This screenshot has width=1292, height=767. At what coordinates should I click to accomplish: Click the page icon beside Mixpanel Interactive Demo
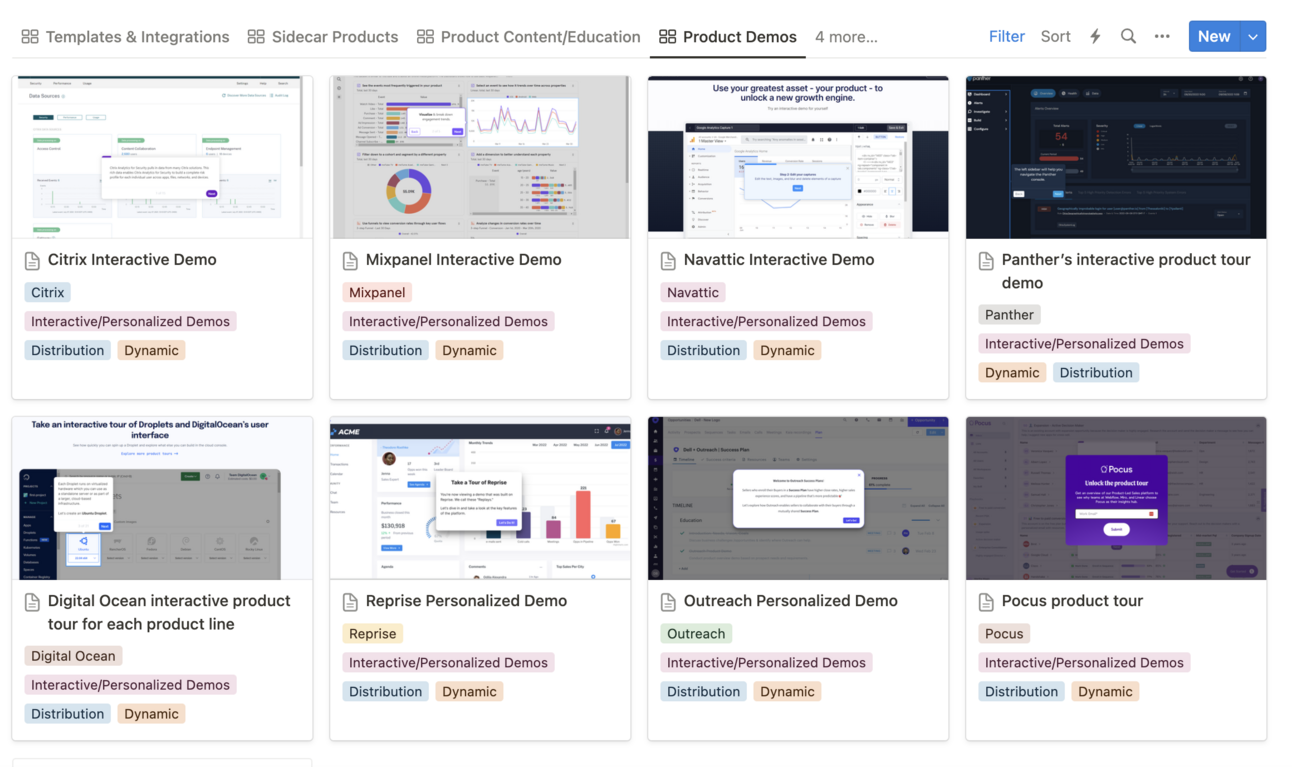pyautogui.click(x=349, y=259)
